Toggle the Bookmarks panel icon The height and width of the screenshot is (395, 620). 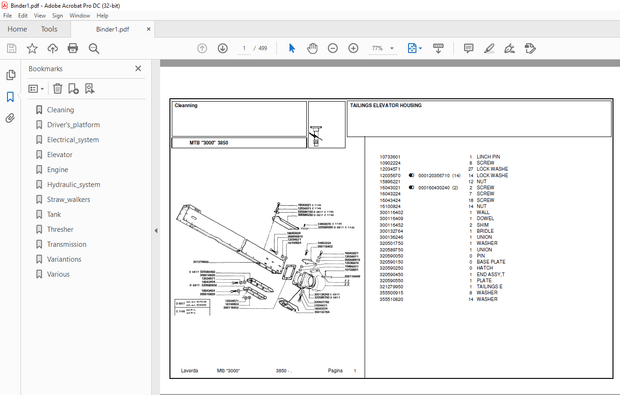[x=10, y=96]
